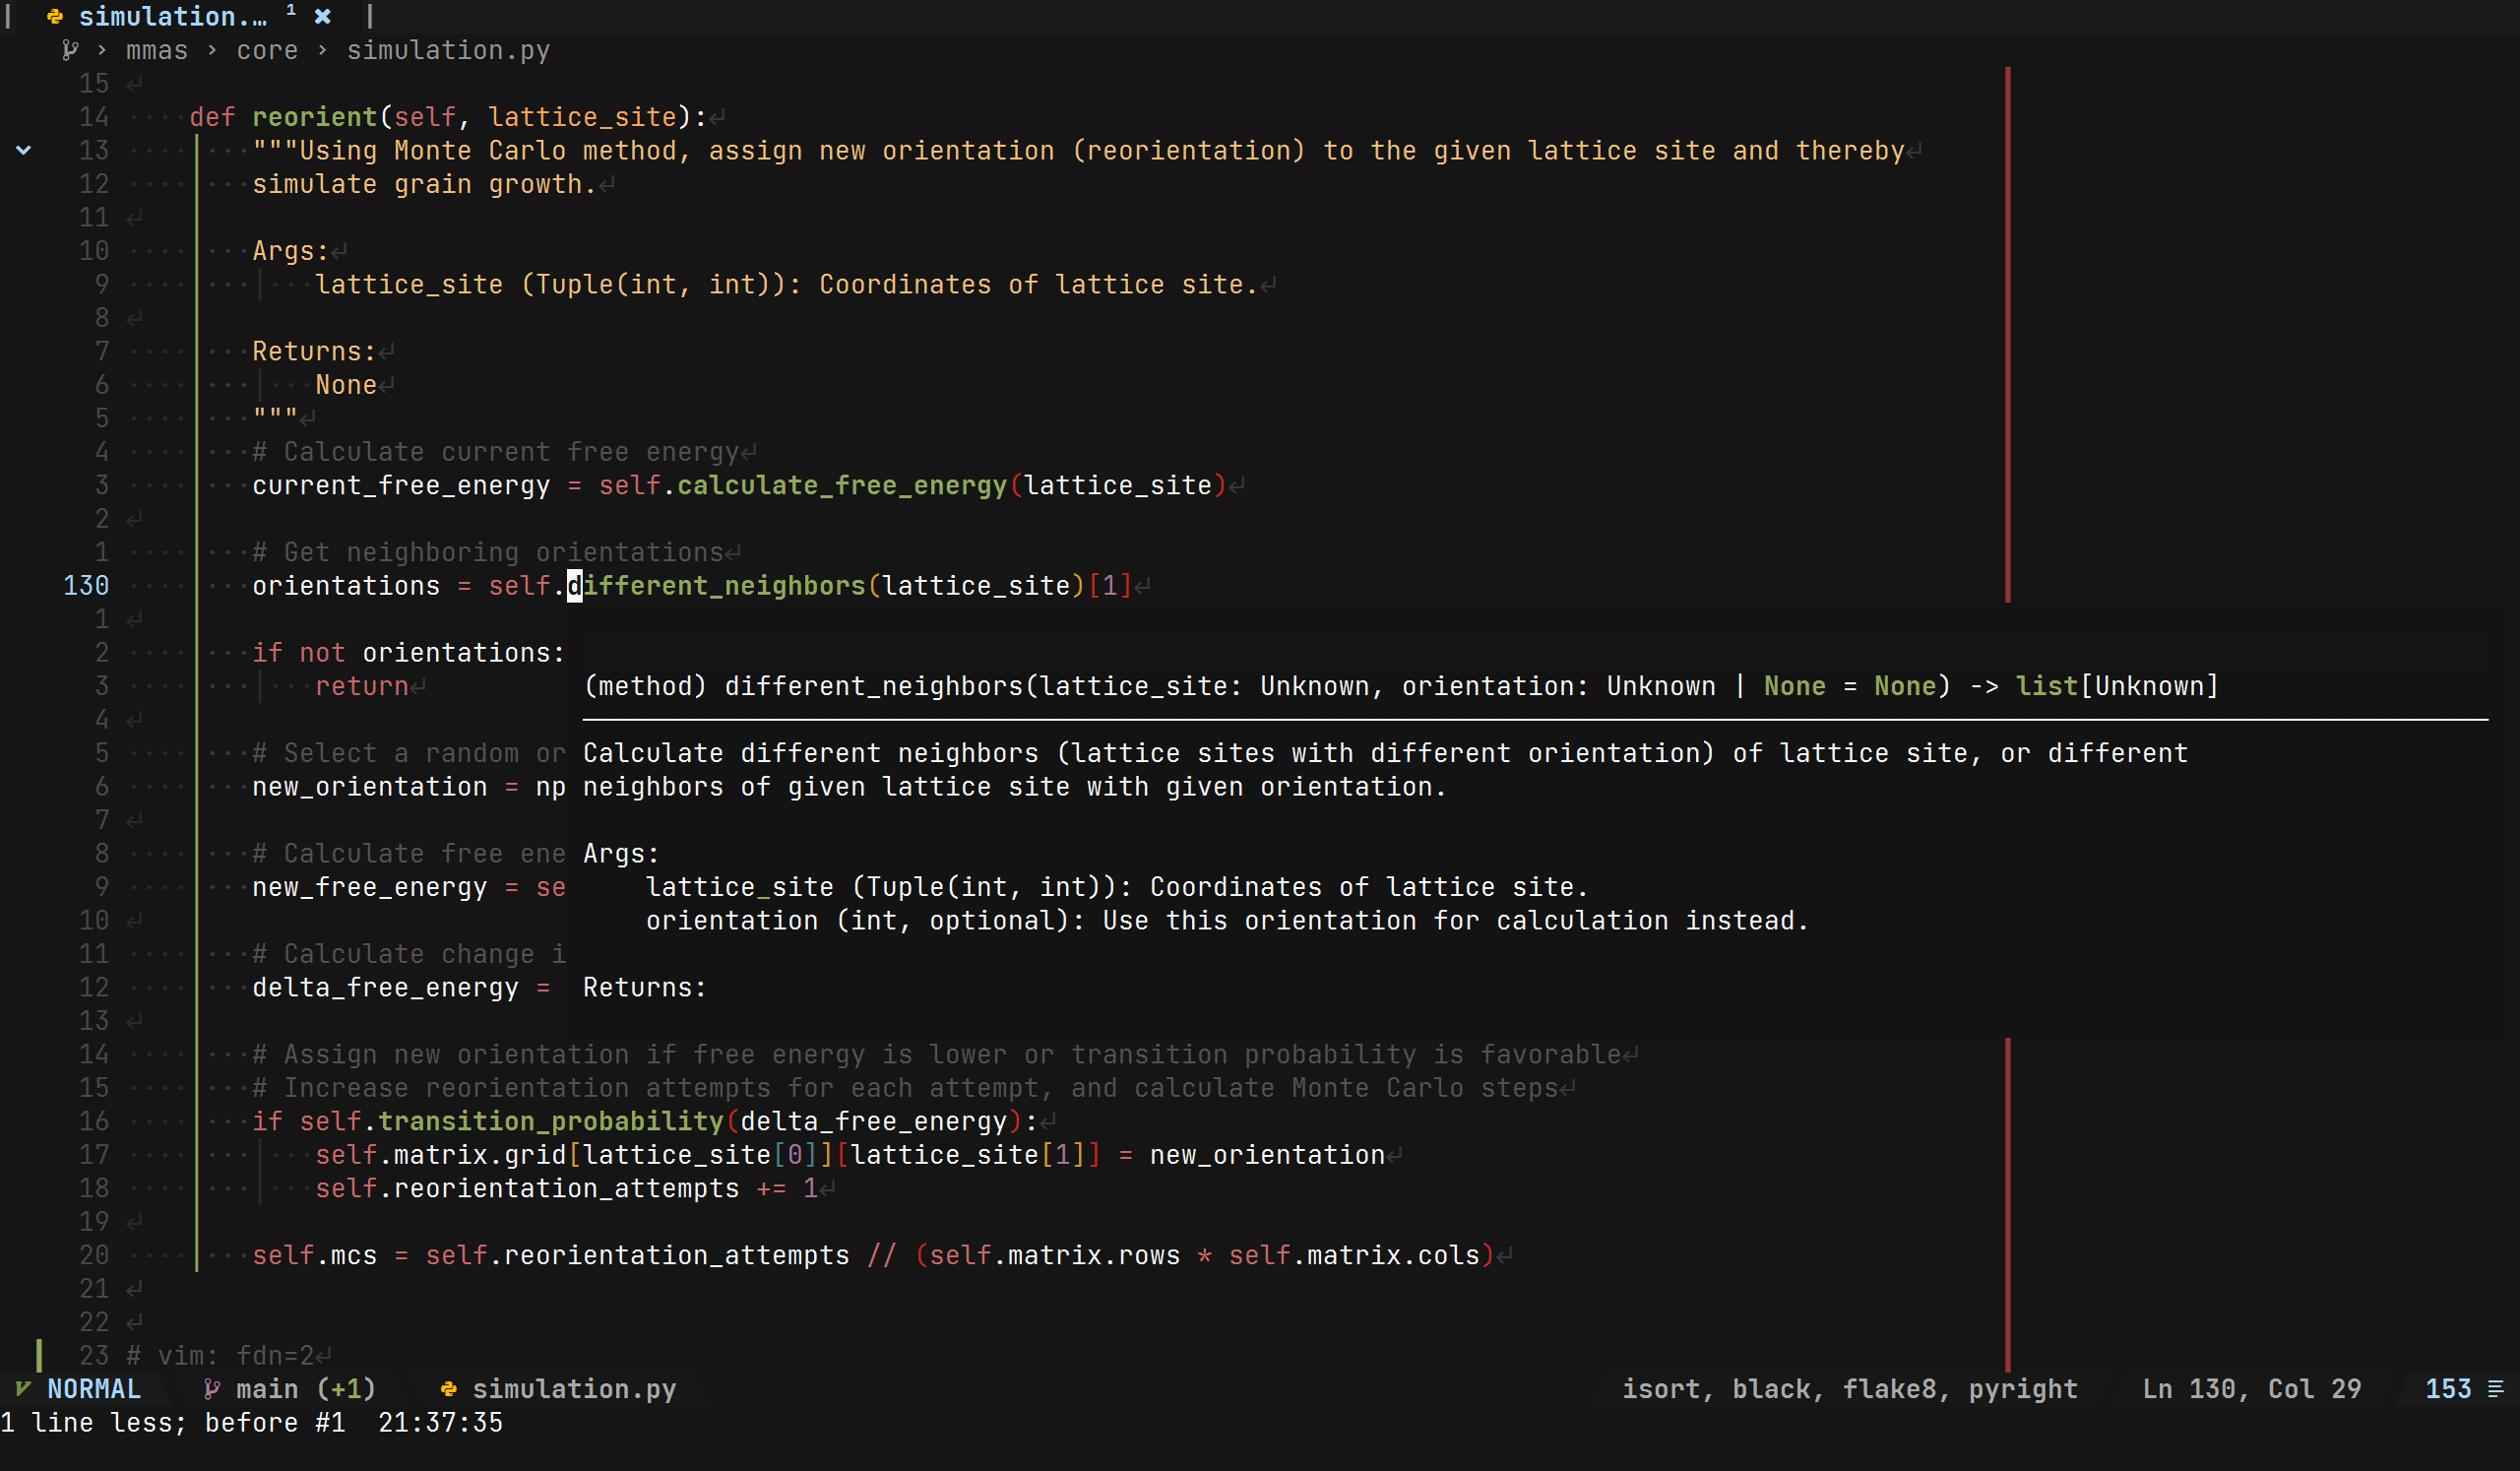
Task: Click current line number 130 in gutter
Action: pos(86,586)
